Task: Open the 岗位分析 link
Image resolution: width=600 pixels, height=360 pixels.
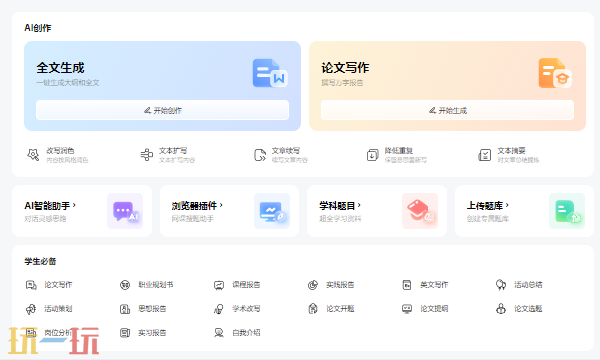Action: coord(58,333)
